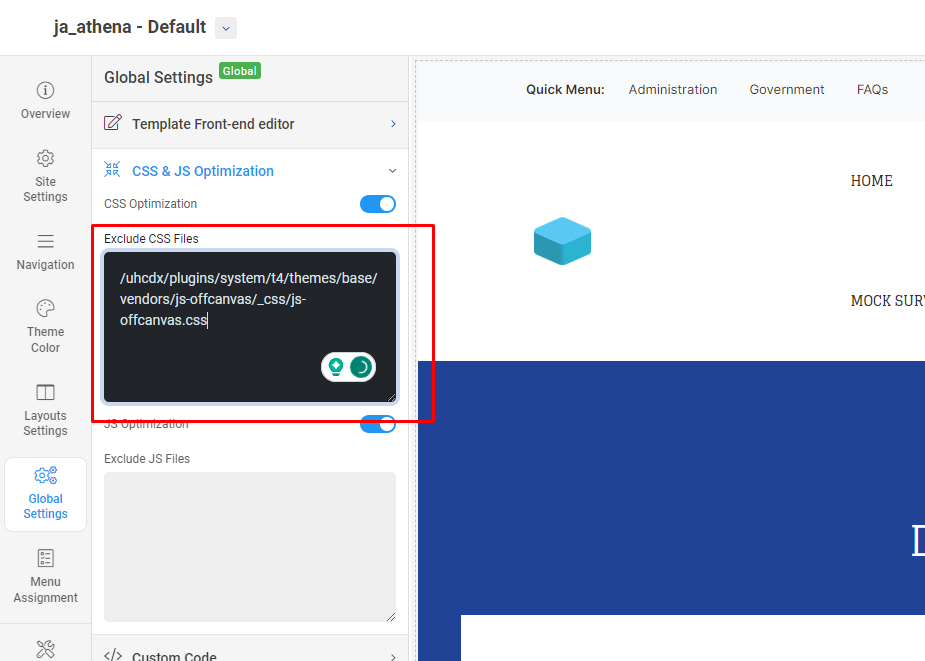Open the template style dropdown arrow

point(226,28)
